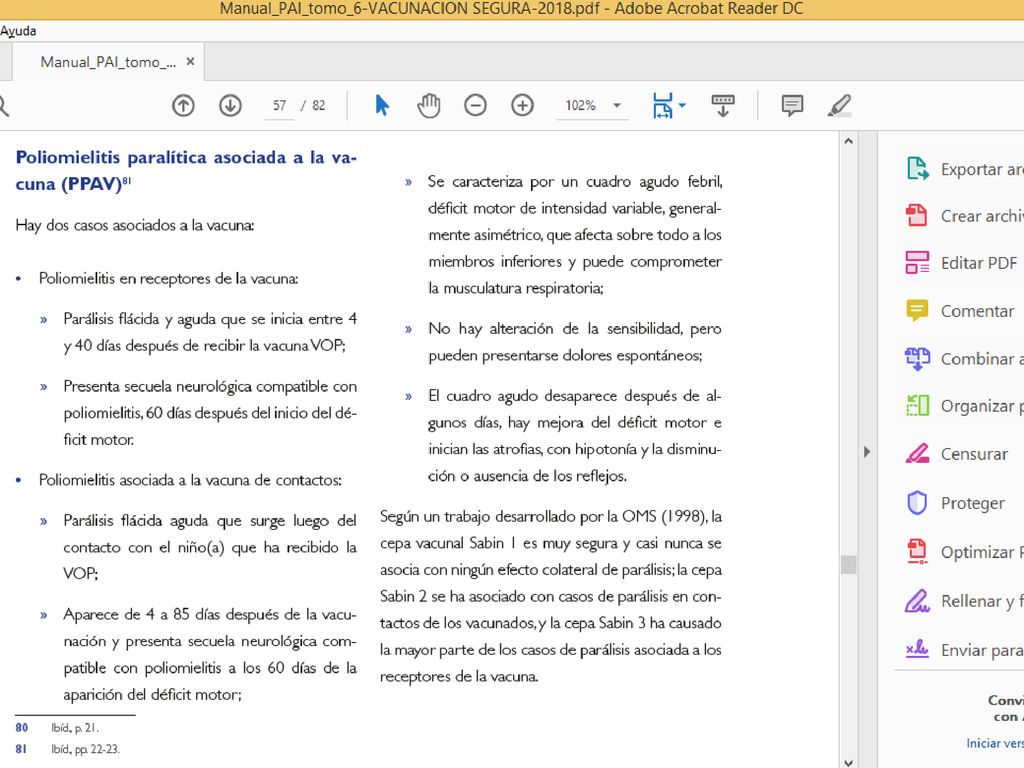Click the Rellenar y firmar icon
Screen dimensions: 1024x768
[x=917, y=600]
